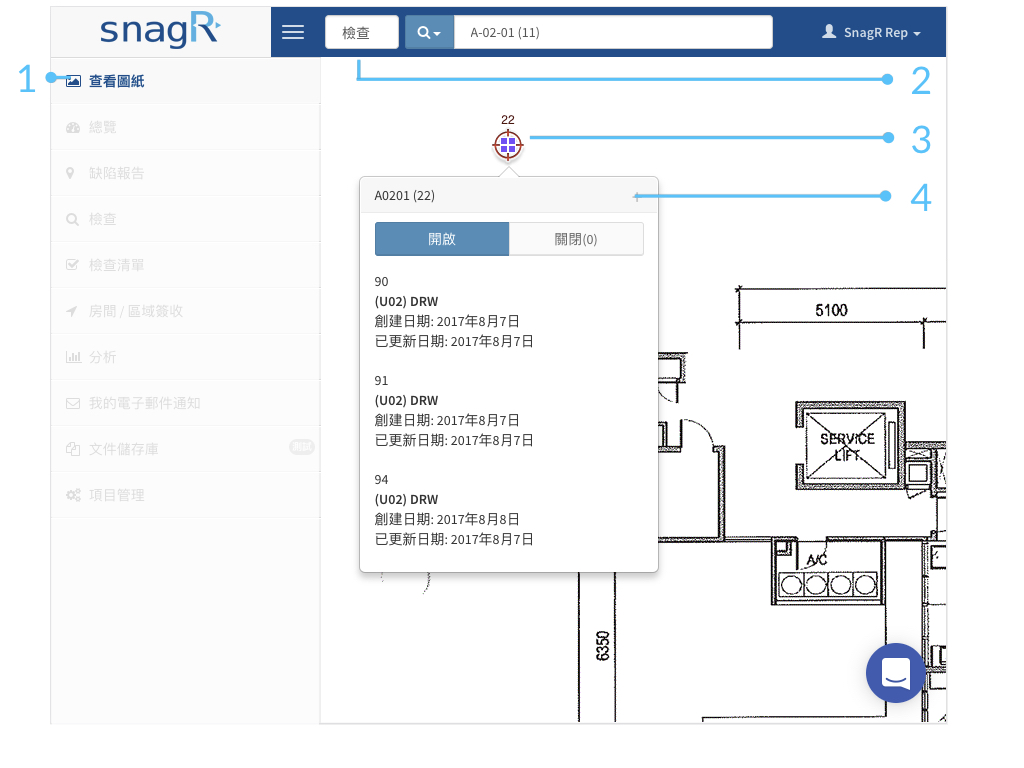This screenshot has width=1024, height=768.
Task: Click the 5100 dimension label on drawing
Action: 831,310
